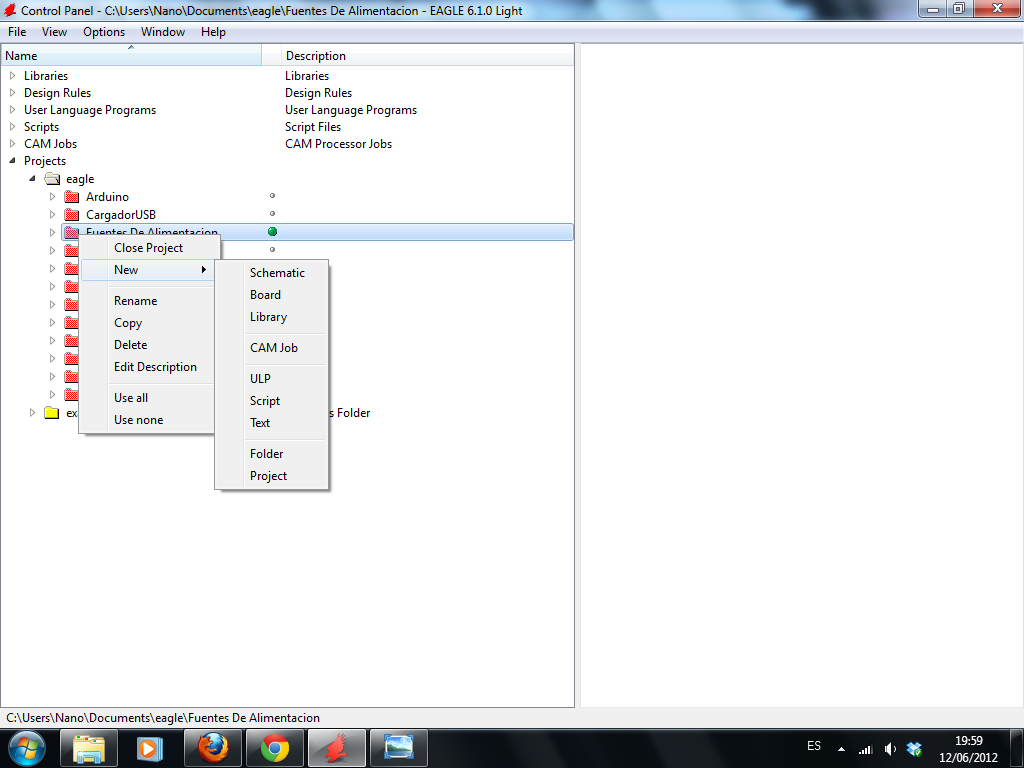This screenshot has height=768, width=1024.
Task: Toggle green active marker for Fuentes De Alimentacion
Action: point(272,232)
